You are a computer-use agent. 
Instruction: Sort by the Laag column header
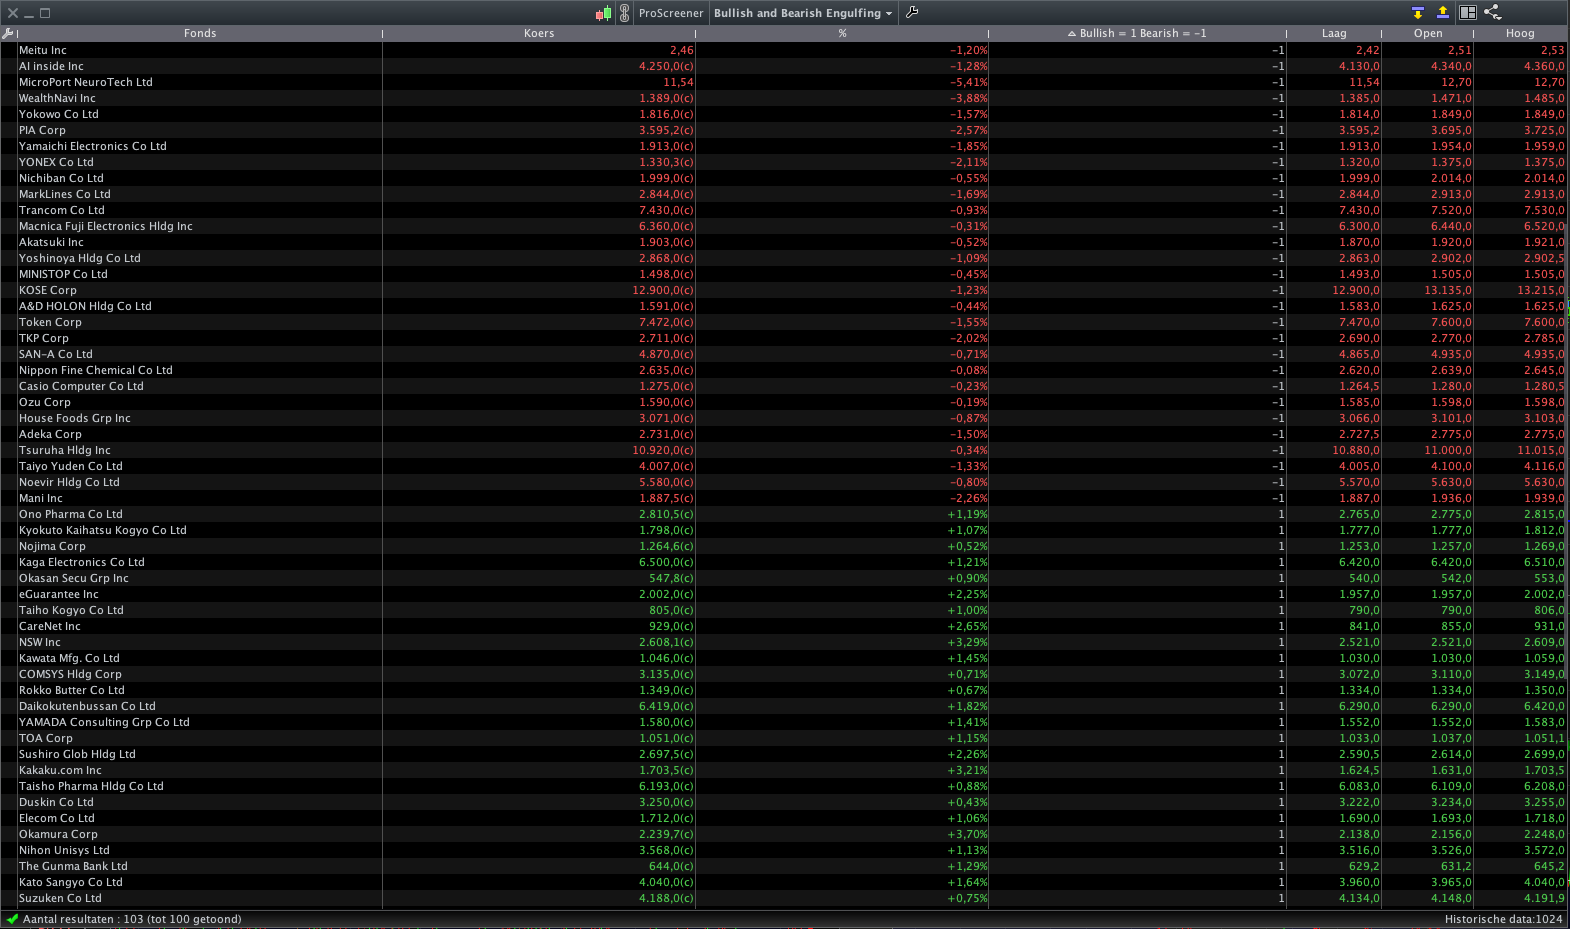(1334, 33)
